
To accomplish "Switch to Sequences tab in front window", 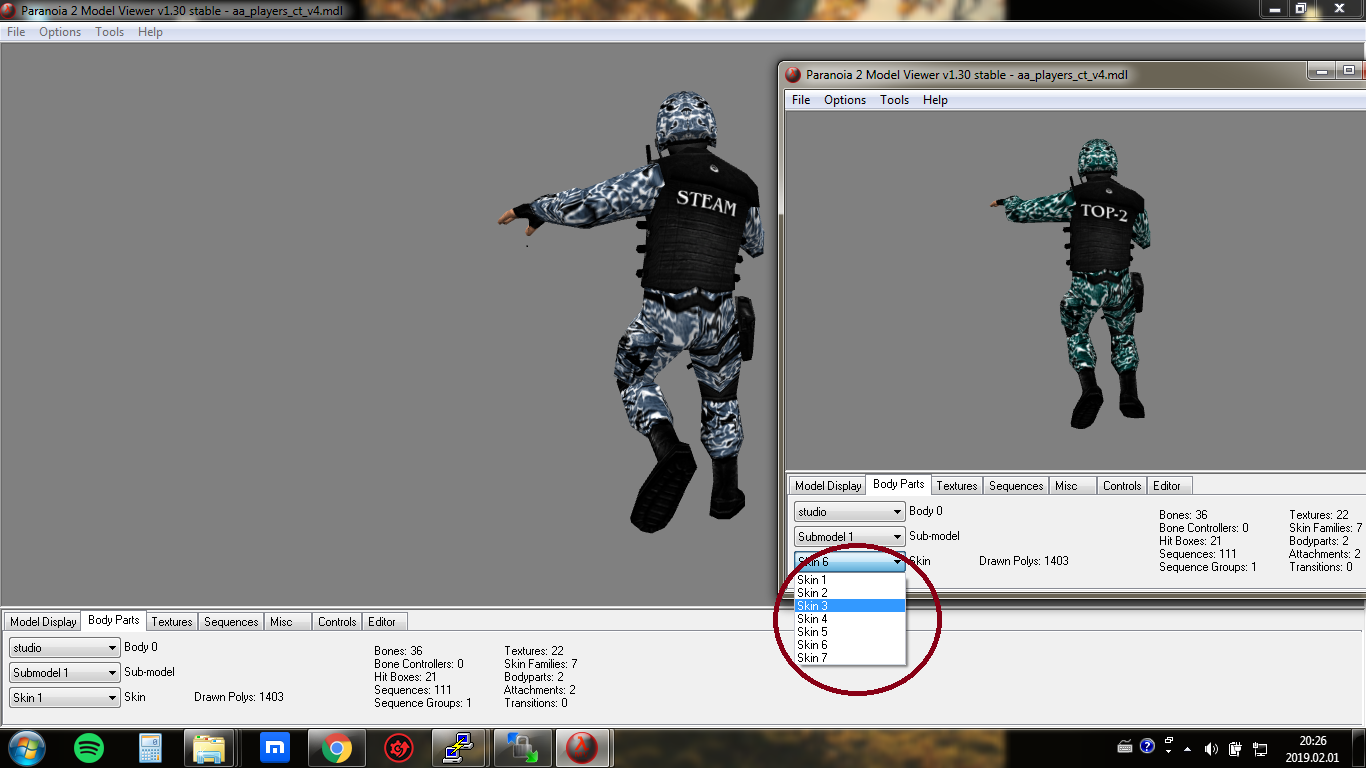I will [x=1015, y=486].
